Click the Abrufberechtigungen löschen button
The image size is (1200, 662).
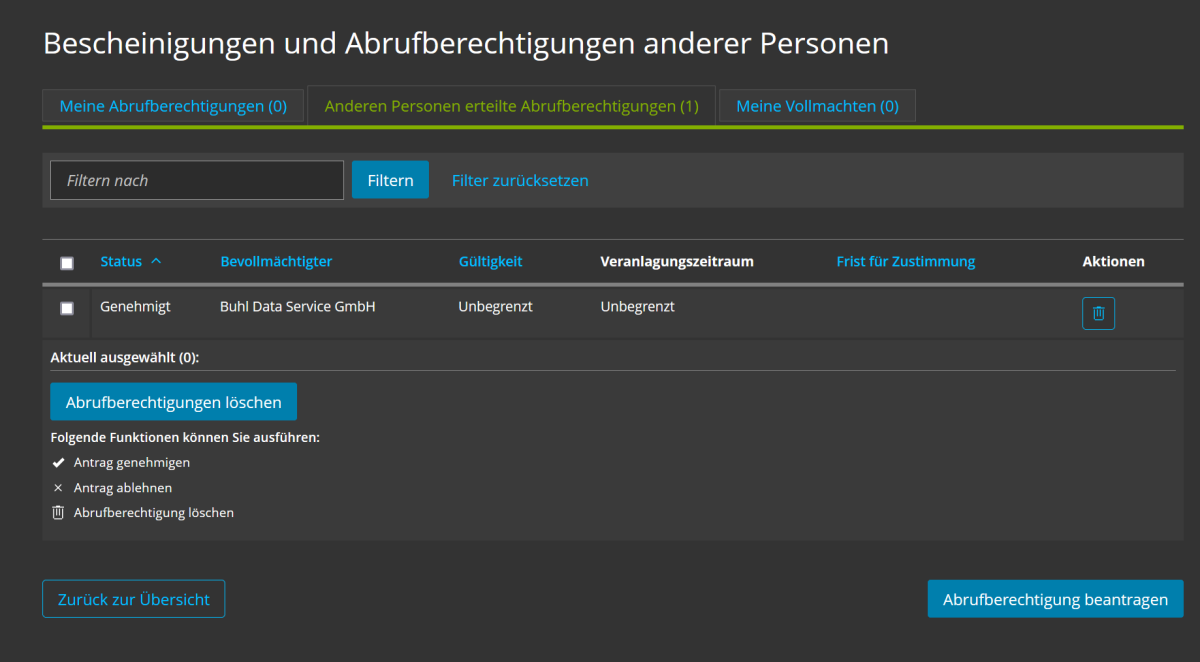[173, 402]
